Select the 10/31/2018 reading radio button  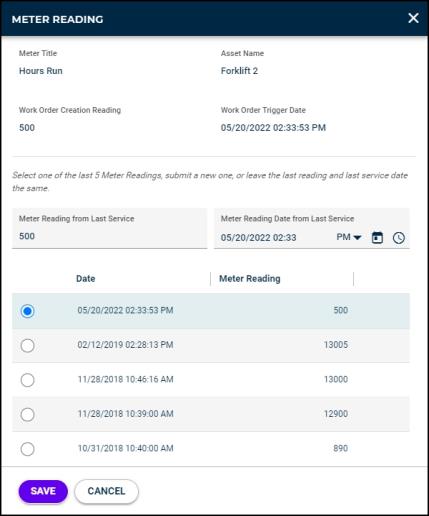27,449
